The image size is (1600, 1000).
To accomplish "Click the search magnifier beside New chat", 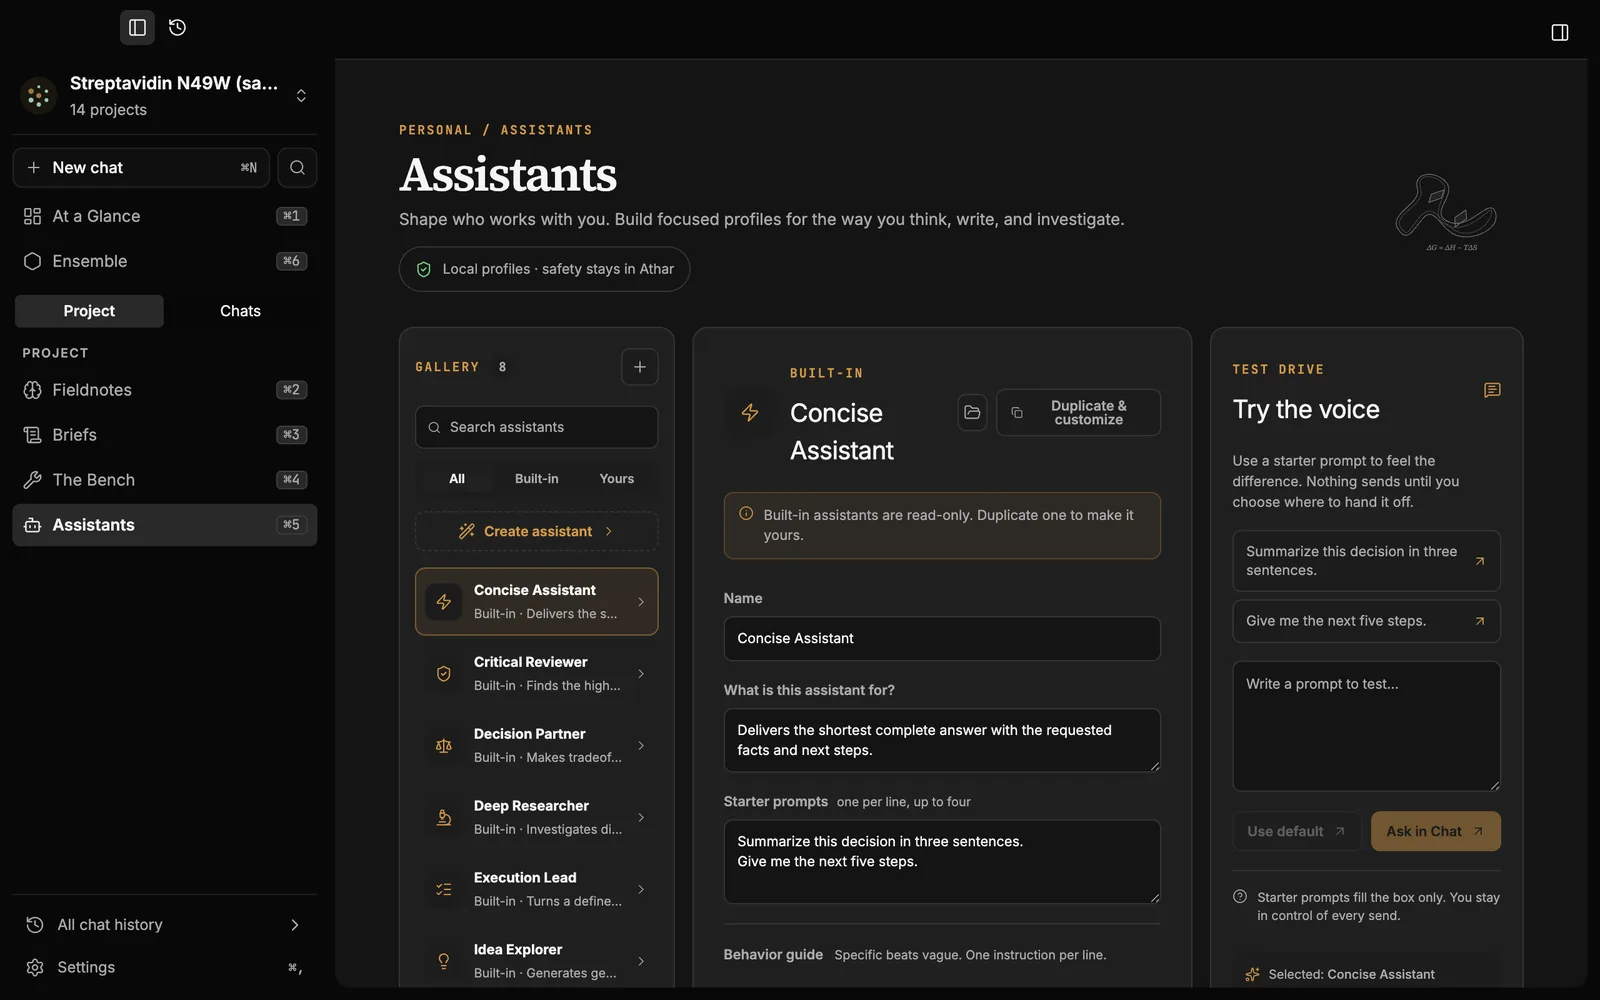I will (297, 168).
